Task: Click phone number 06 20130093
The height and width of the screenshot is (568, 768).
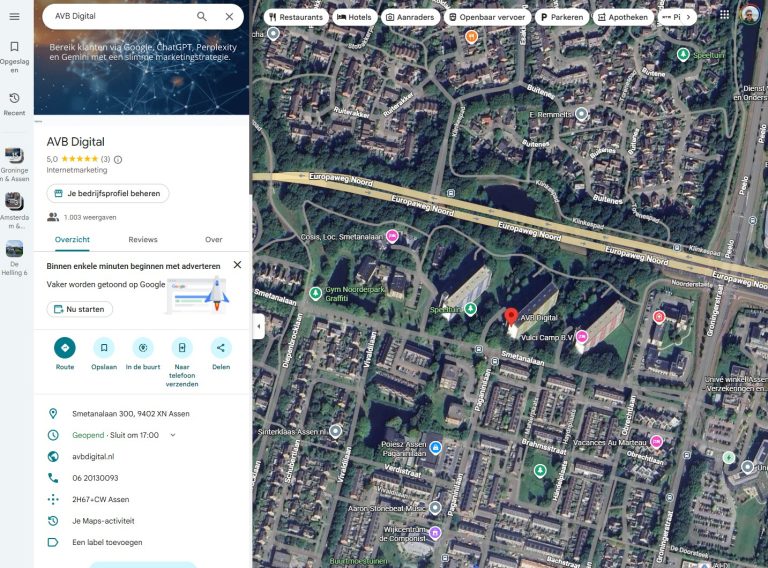Action: (95, 478)
